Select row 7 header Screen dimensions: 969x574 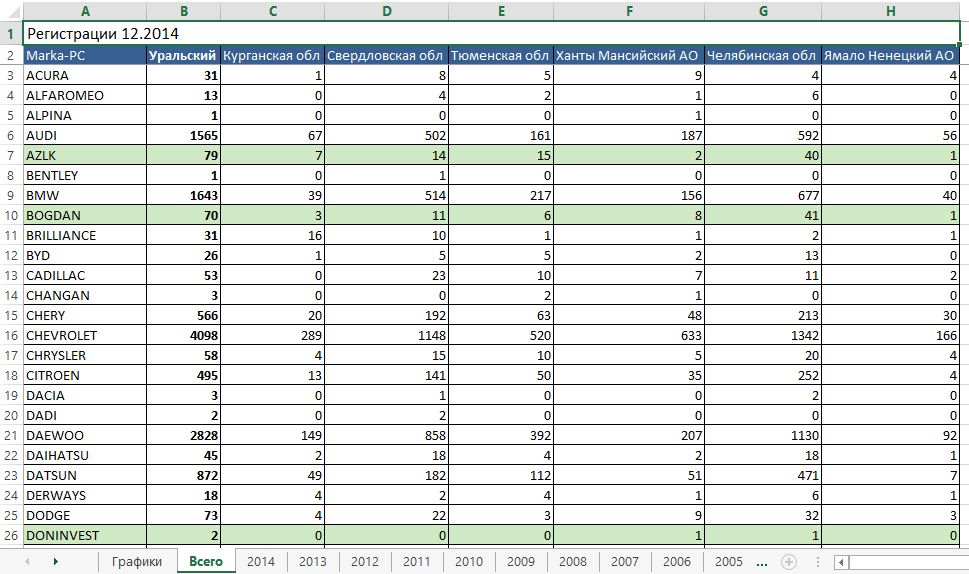[x=11, y=155]
